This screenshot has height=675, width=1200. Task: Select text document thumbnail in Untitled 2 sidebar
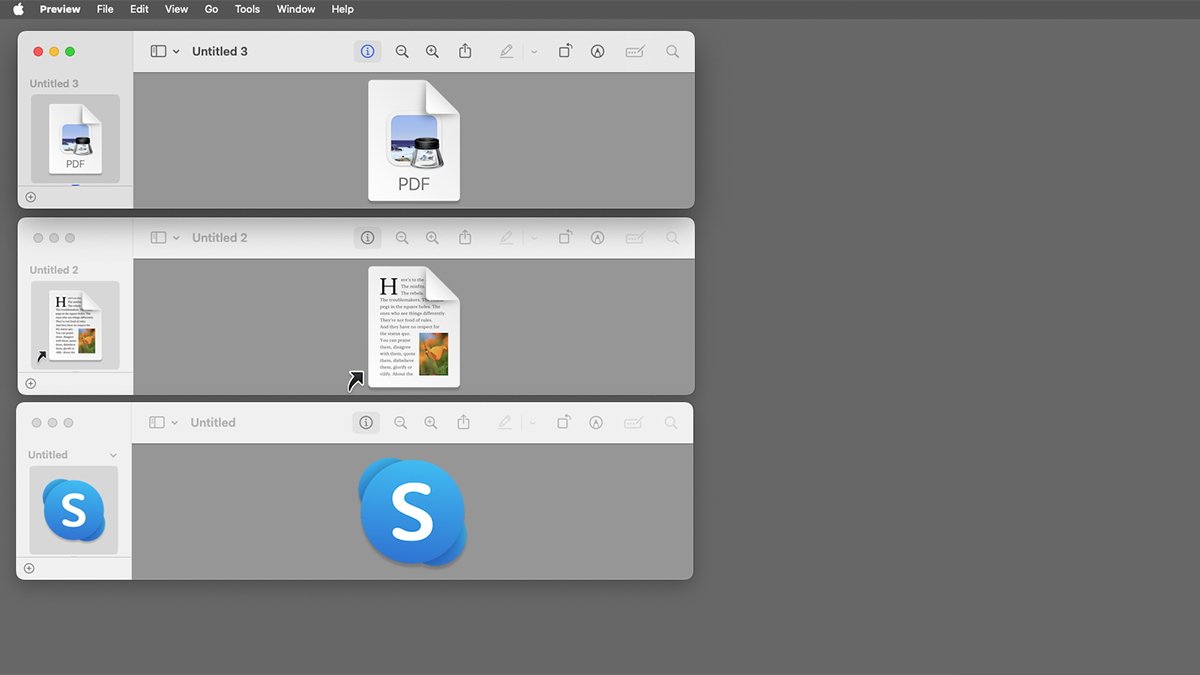[x=75, y=325]
